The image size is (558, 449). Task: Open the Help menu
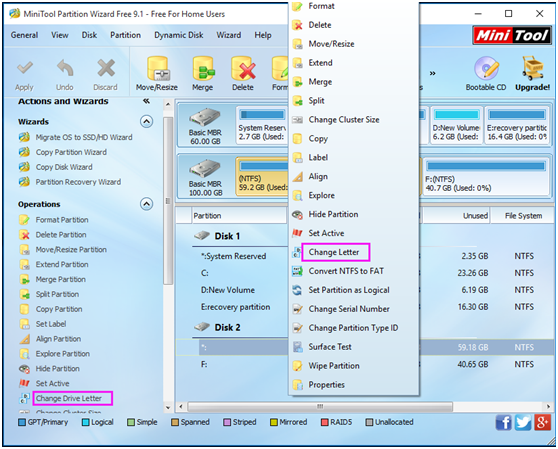263,35
